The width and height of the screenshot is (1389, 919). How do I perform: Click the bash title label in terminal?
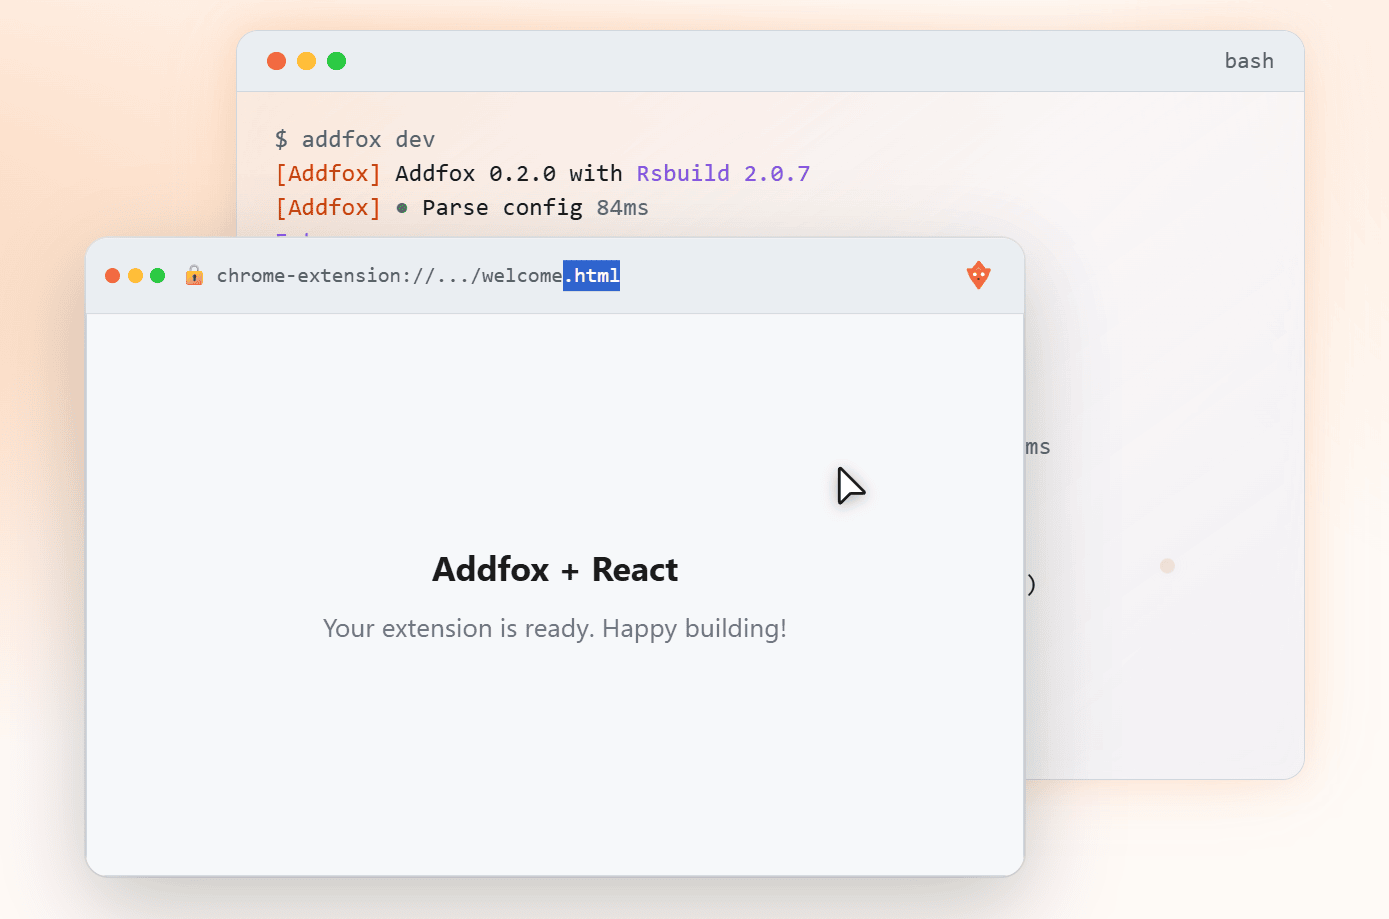(x=1249, y=61)
